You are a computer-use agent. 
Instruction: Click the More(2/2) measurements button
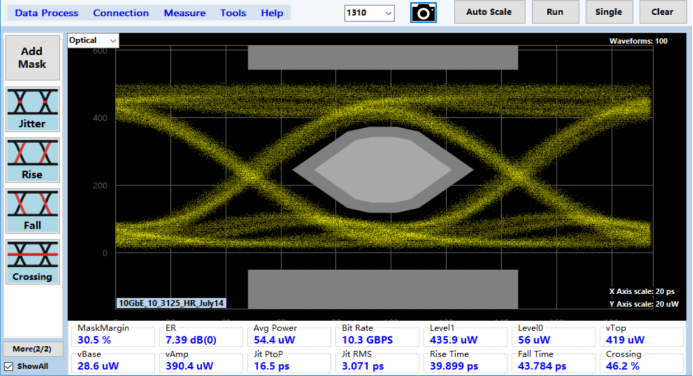32,349
